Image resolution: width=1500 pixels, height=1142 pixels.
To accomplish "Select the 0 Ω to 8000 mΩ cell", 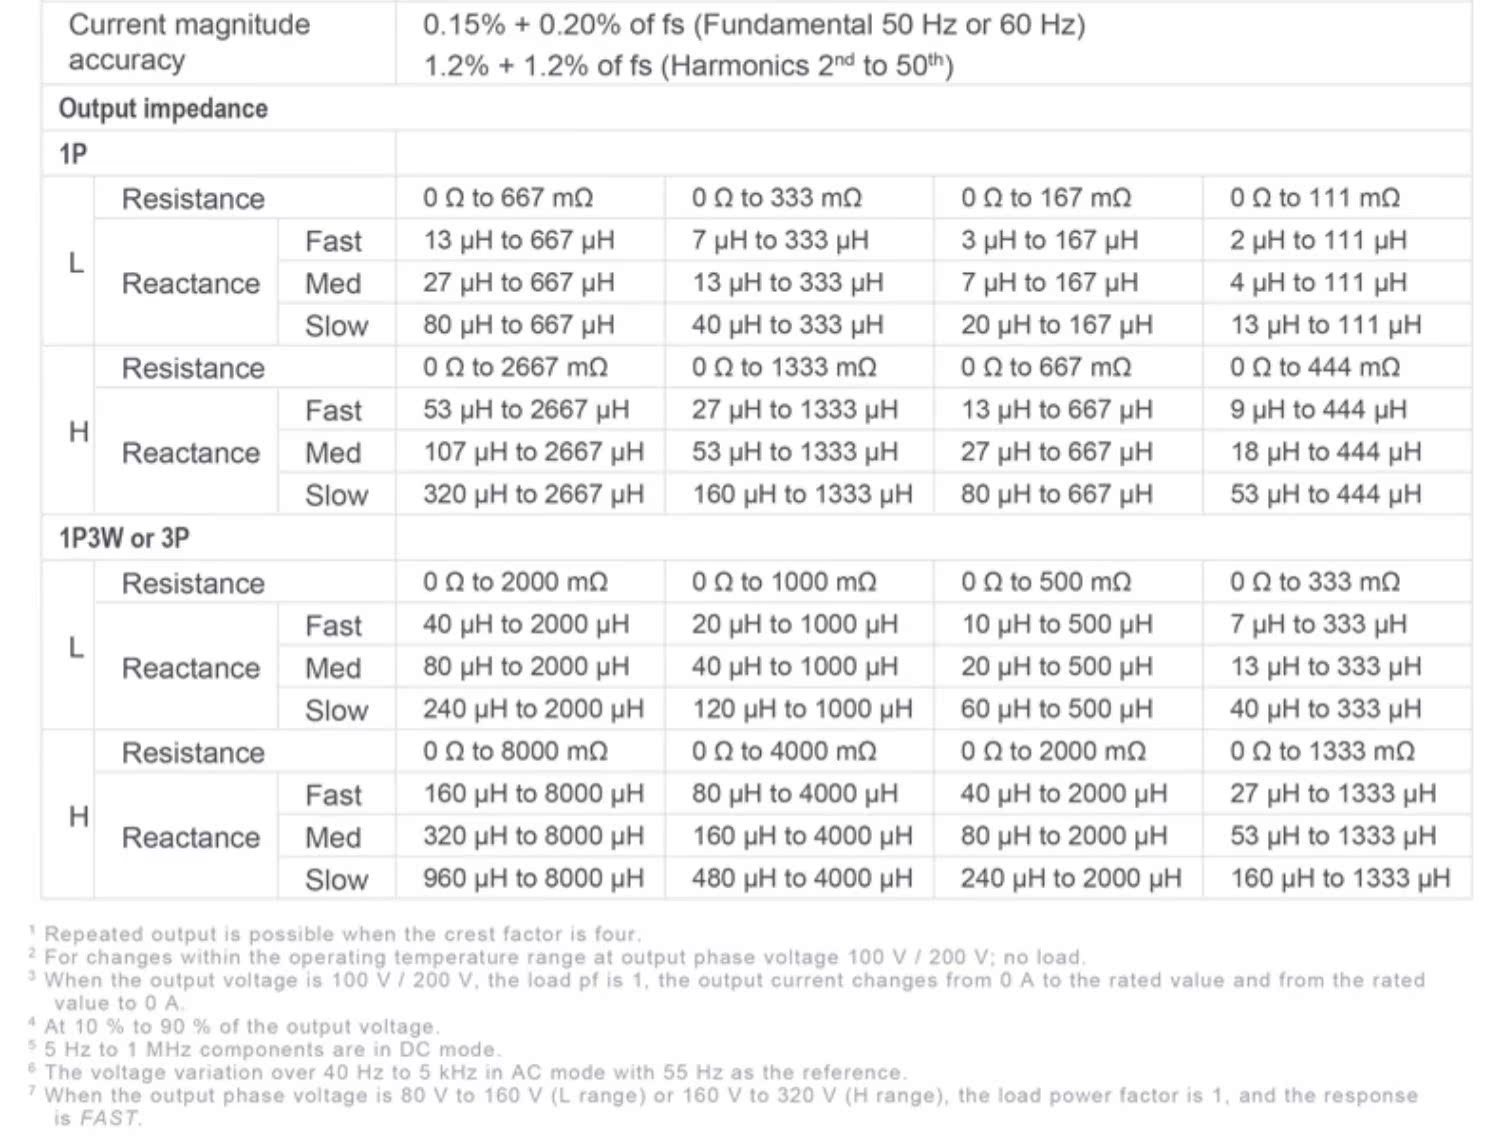I will click(515, 752).
